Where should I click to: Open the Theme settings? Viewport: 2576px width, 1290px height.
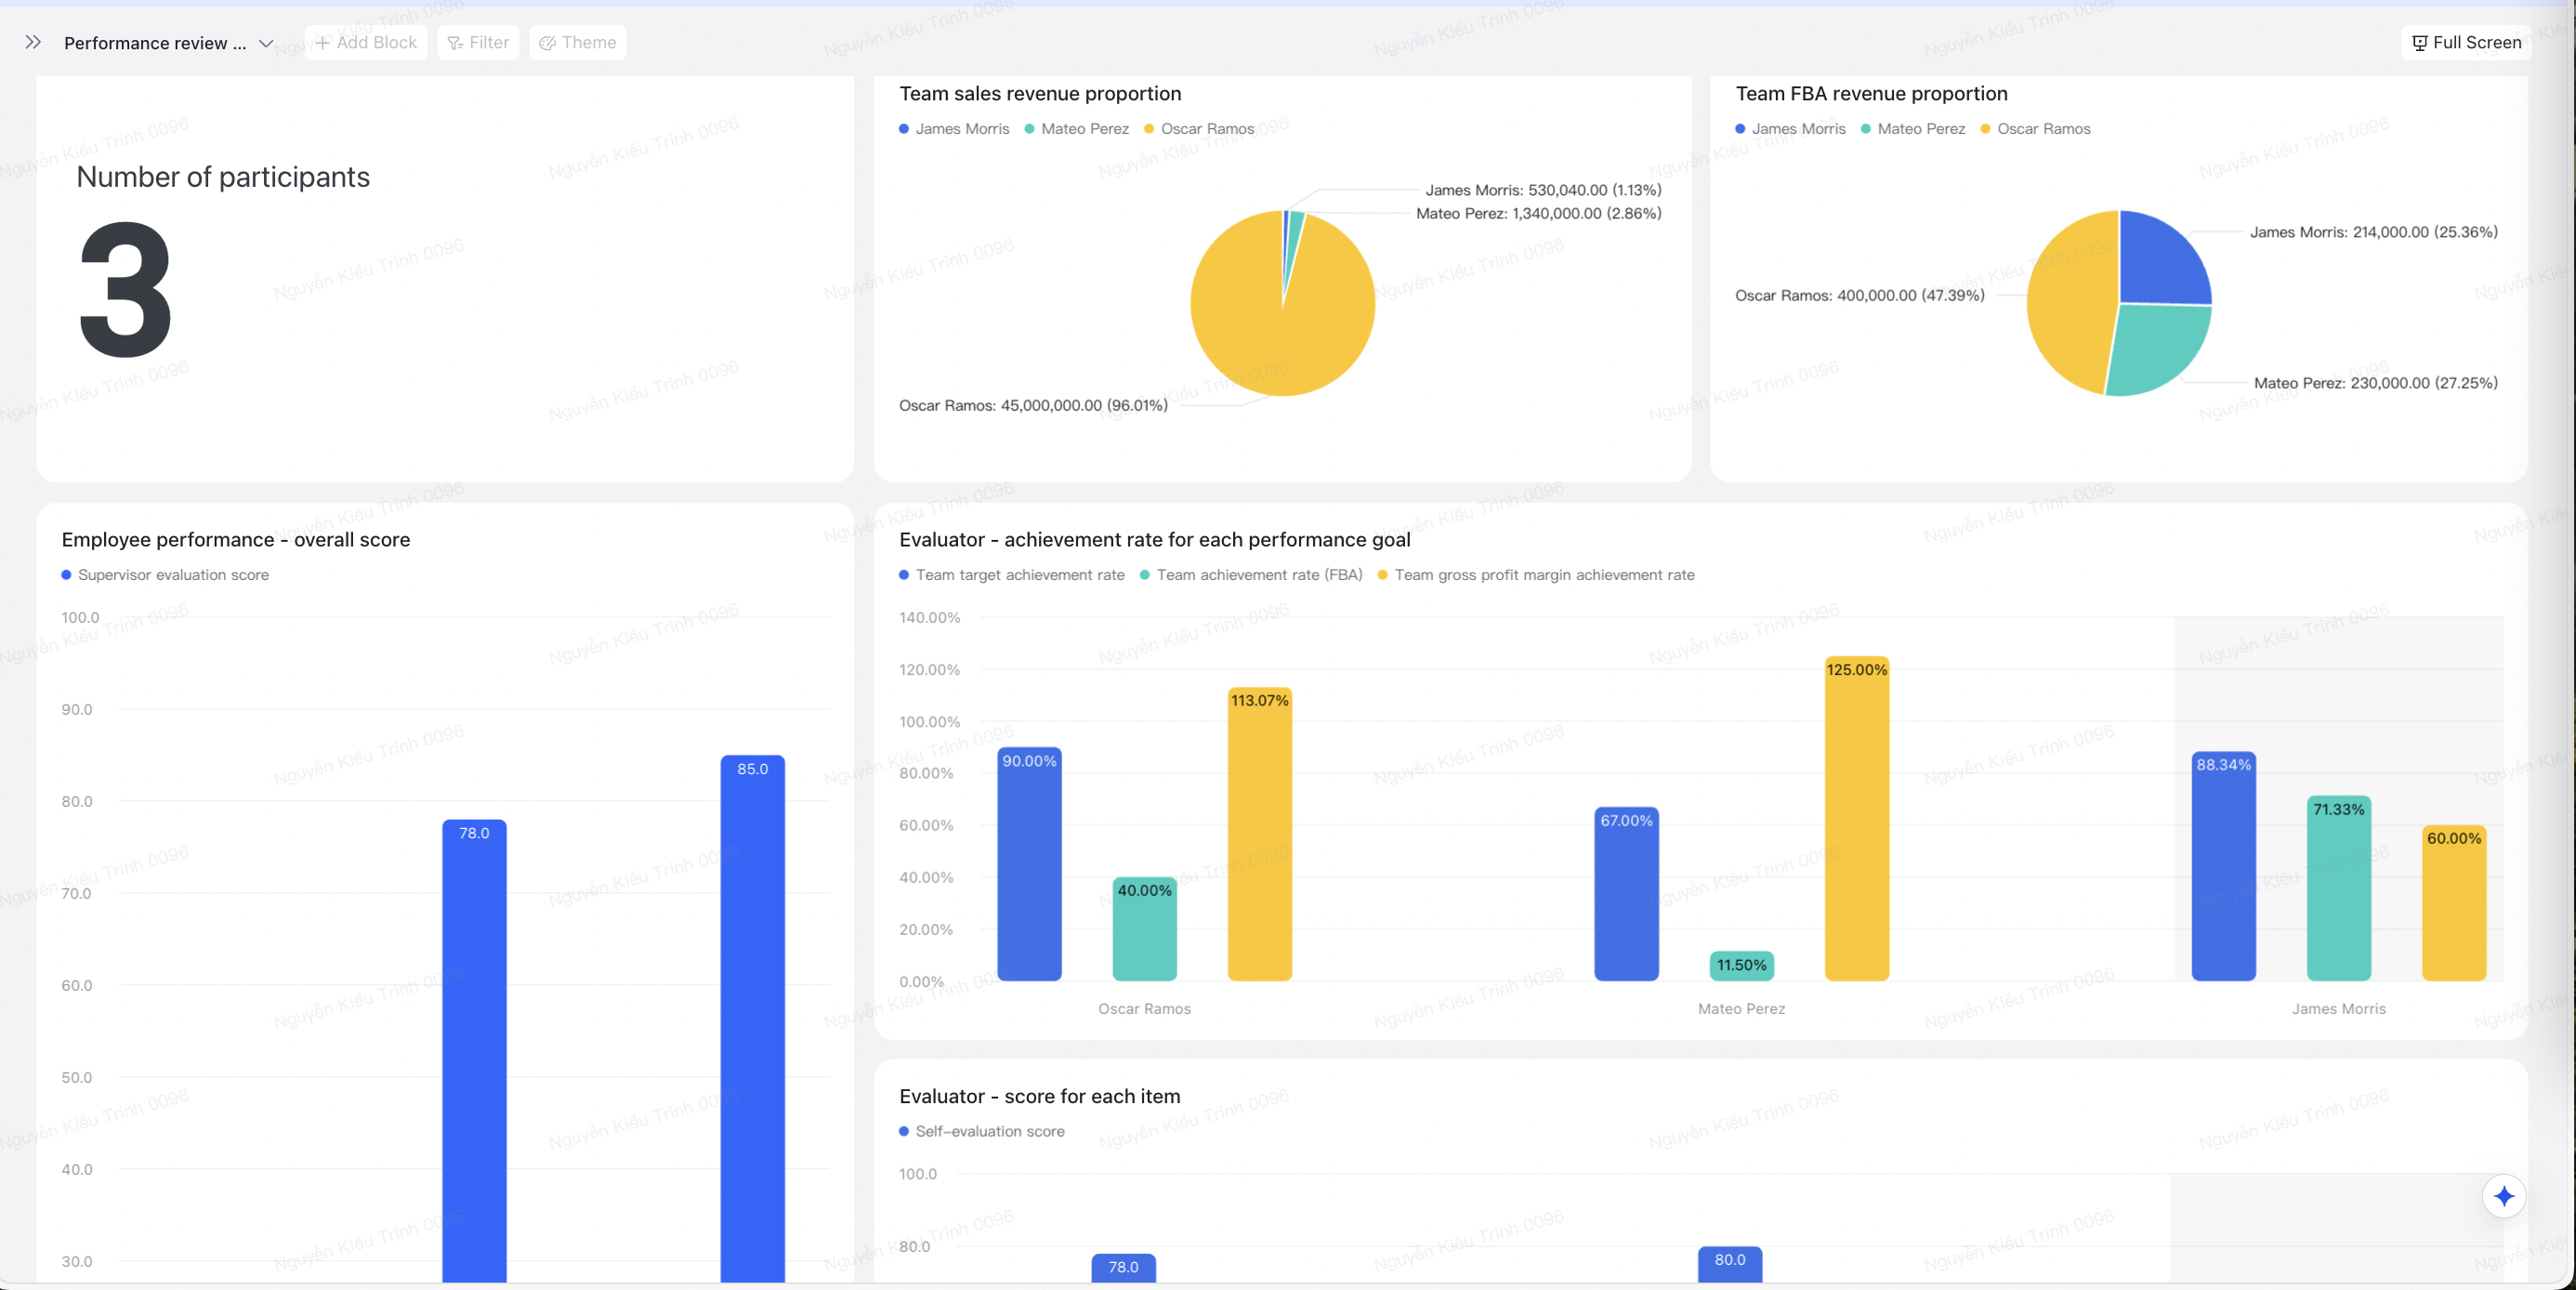pyautogui.click(x=577, y=42)
